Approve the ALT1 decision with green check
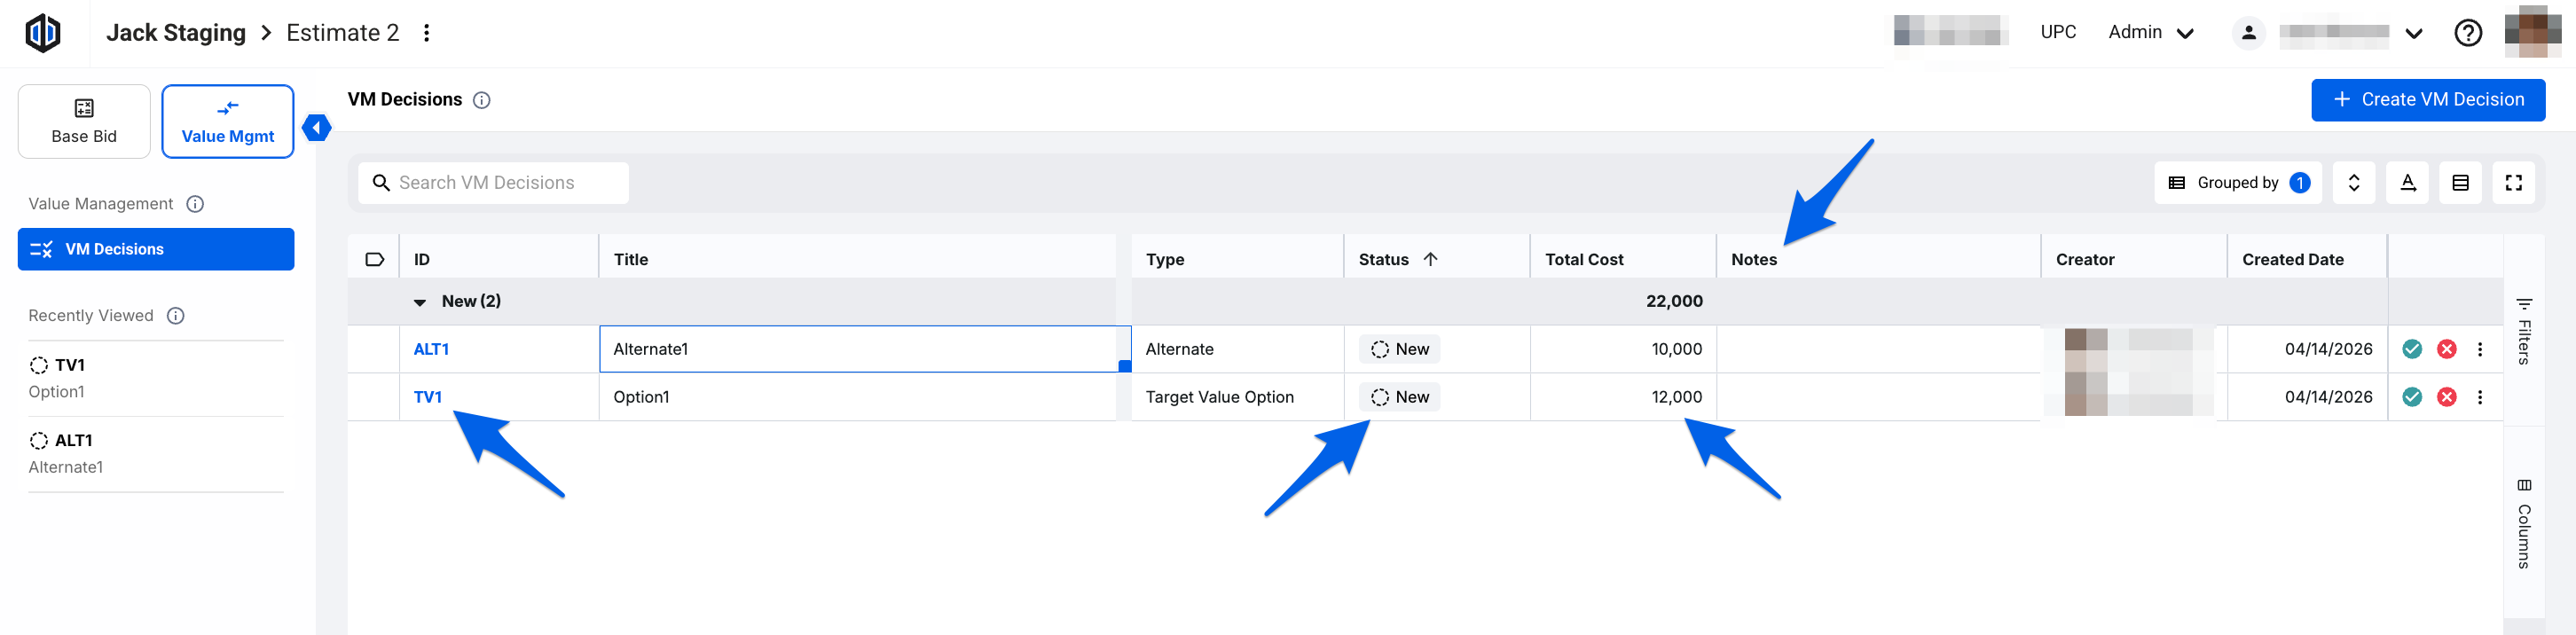 (x=2412, y=349)
